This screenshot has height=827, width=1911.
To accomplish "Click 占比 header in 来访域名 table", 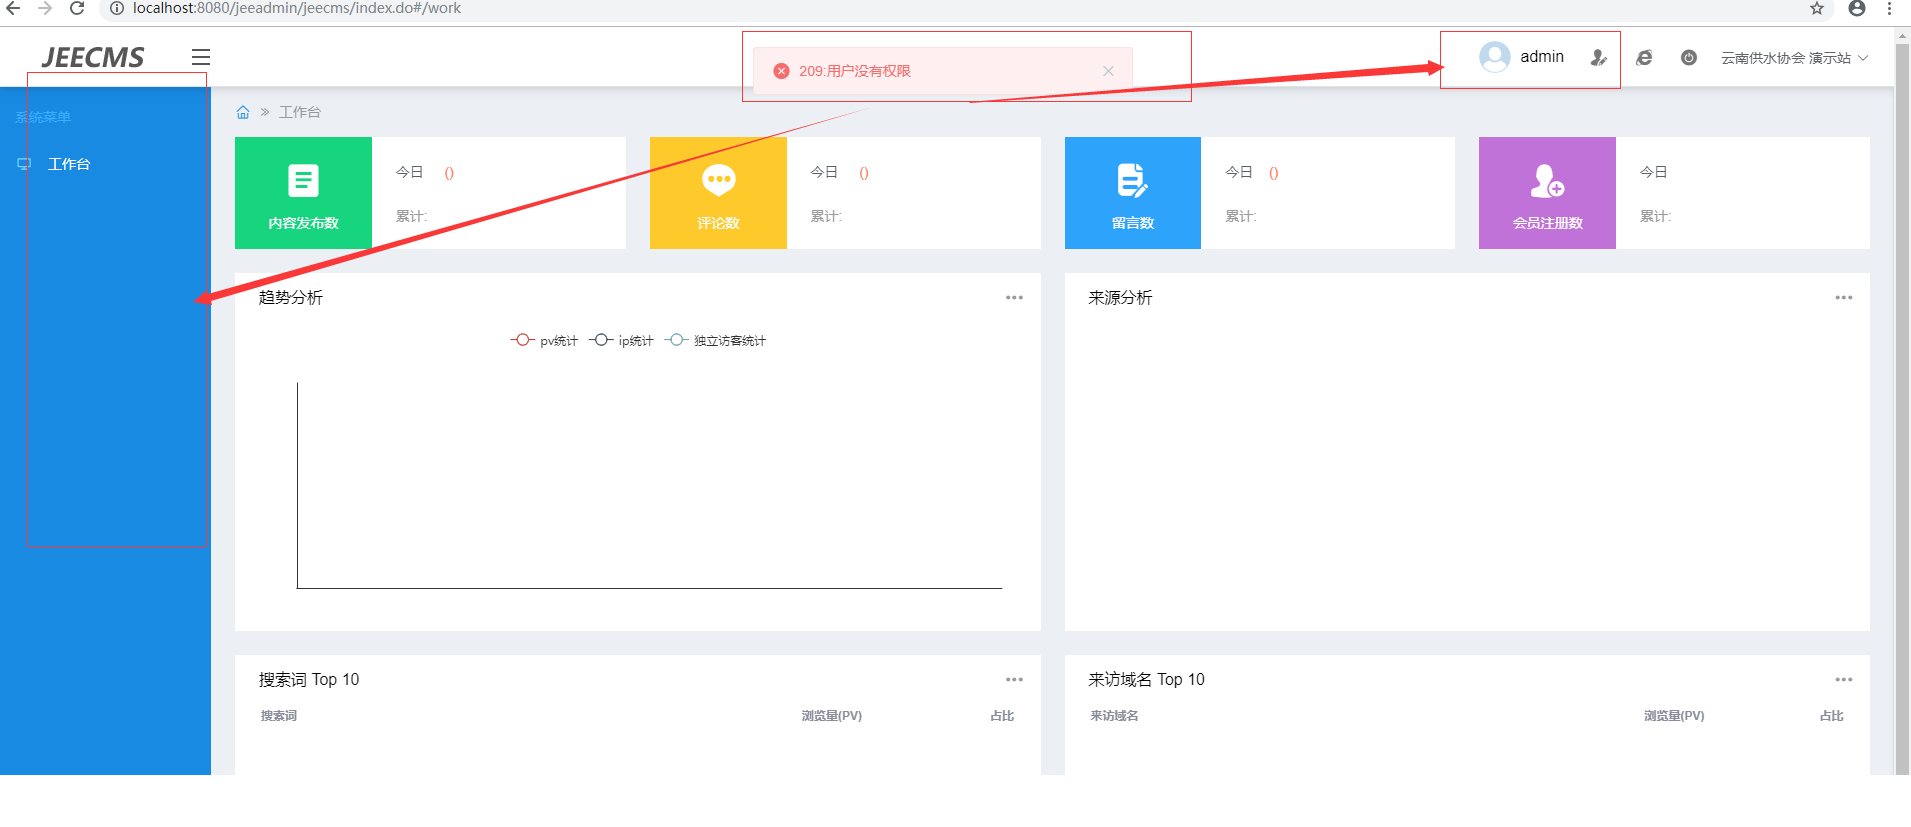I will (1832, 716).
